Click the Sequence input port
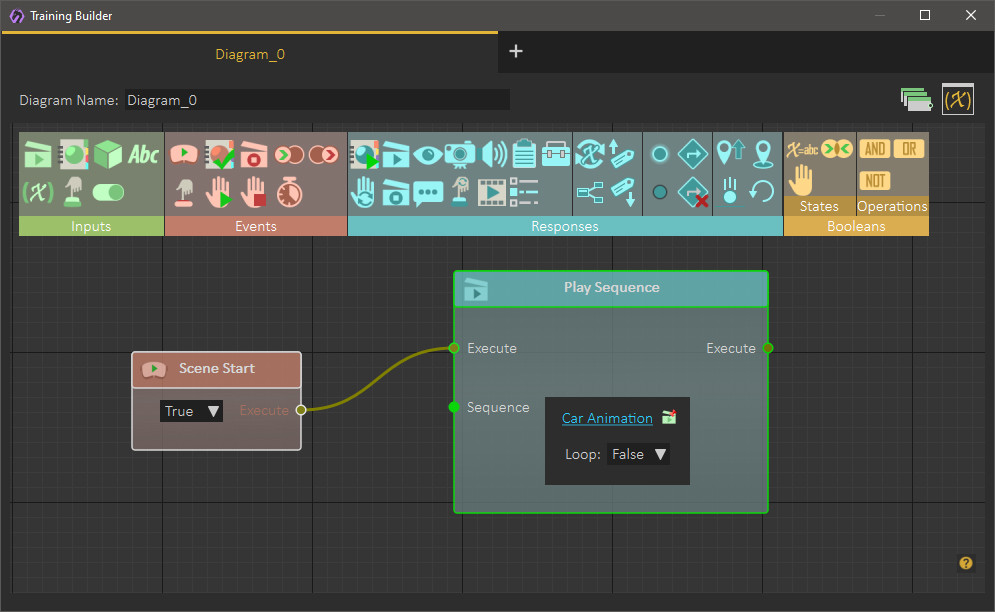Viewport: 995px width, 612px height. tap(454, 407)
